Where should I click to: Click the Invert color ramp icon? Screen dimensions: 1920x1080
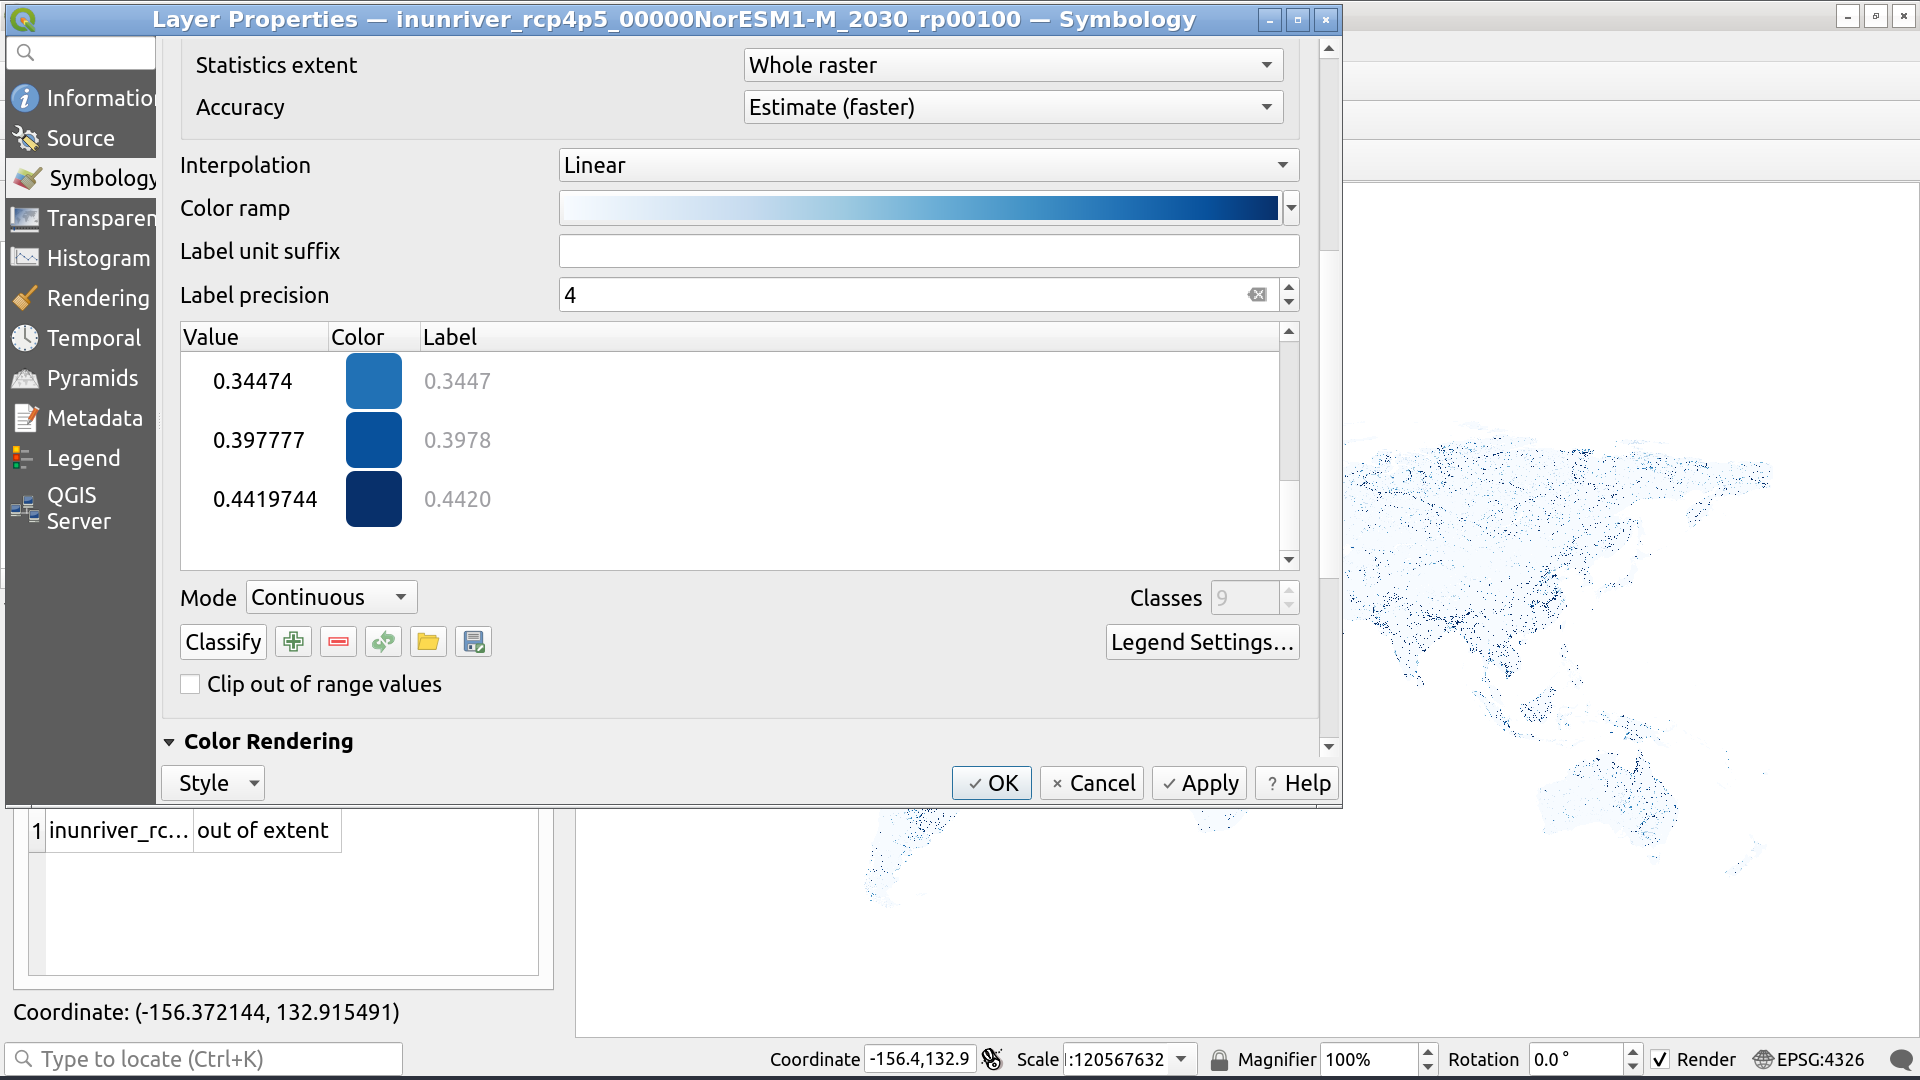(382, 642)
